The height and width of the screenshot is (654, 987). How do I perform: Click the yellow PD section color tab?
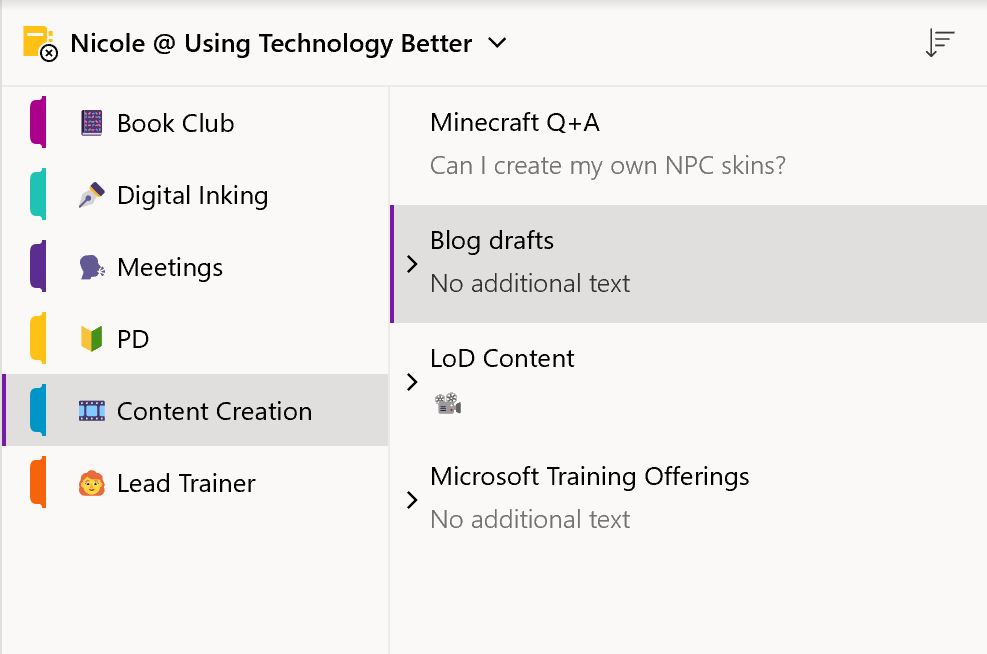pos(38,338)
